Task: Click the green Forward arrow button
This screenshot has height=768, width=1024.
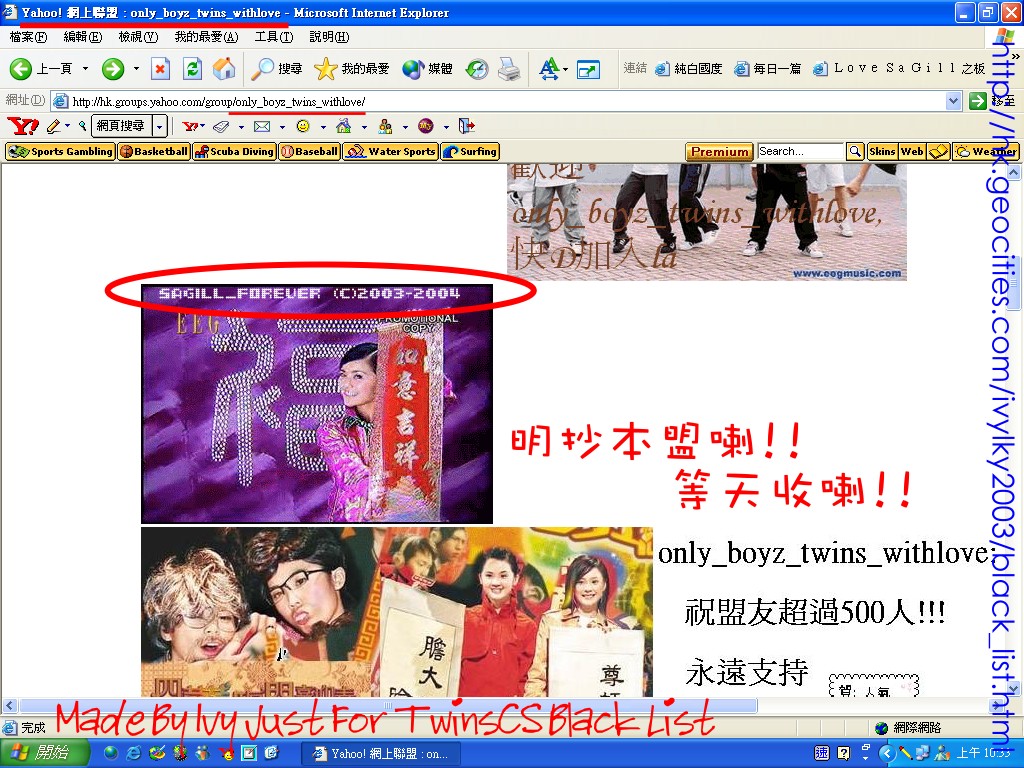Action: (x=113, y=69)
